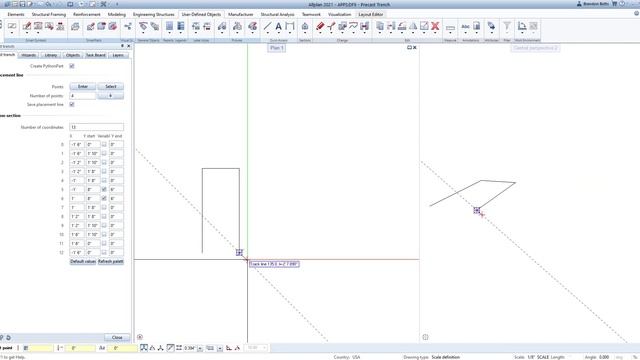The height and width of the screenshot is (360, 640).
Task: Select the Line tool in Quick Access
Action: pos(267,26)
